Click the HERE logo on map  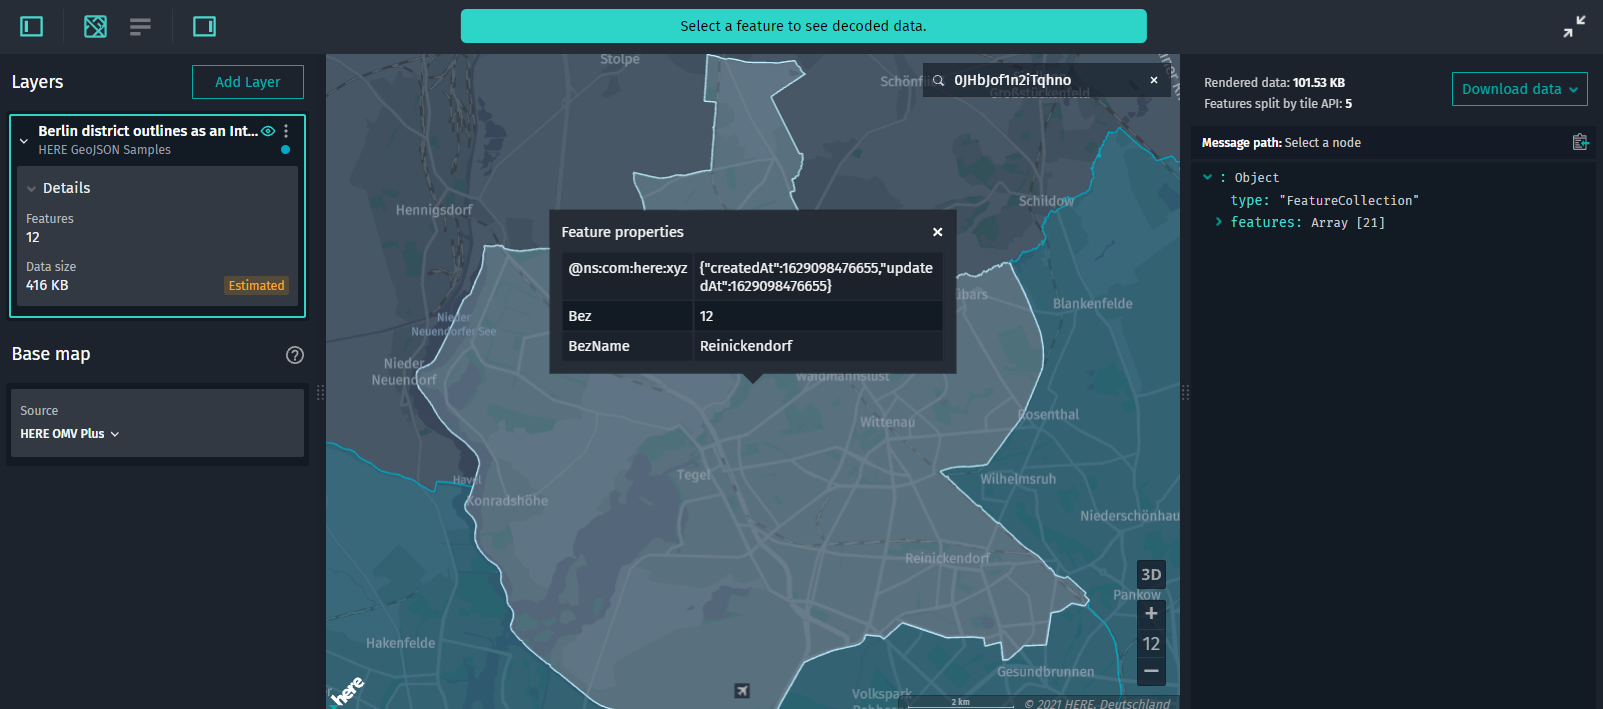(348, 690)
